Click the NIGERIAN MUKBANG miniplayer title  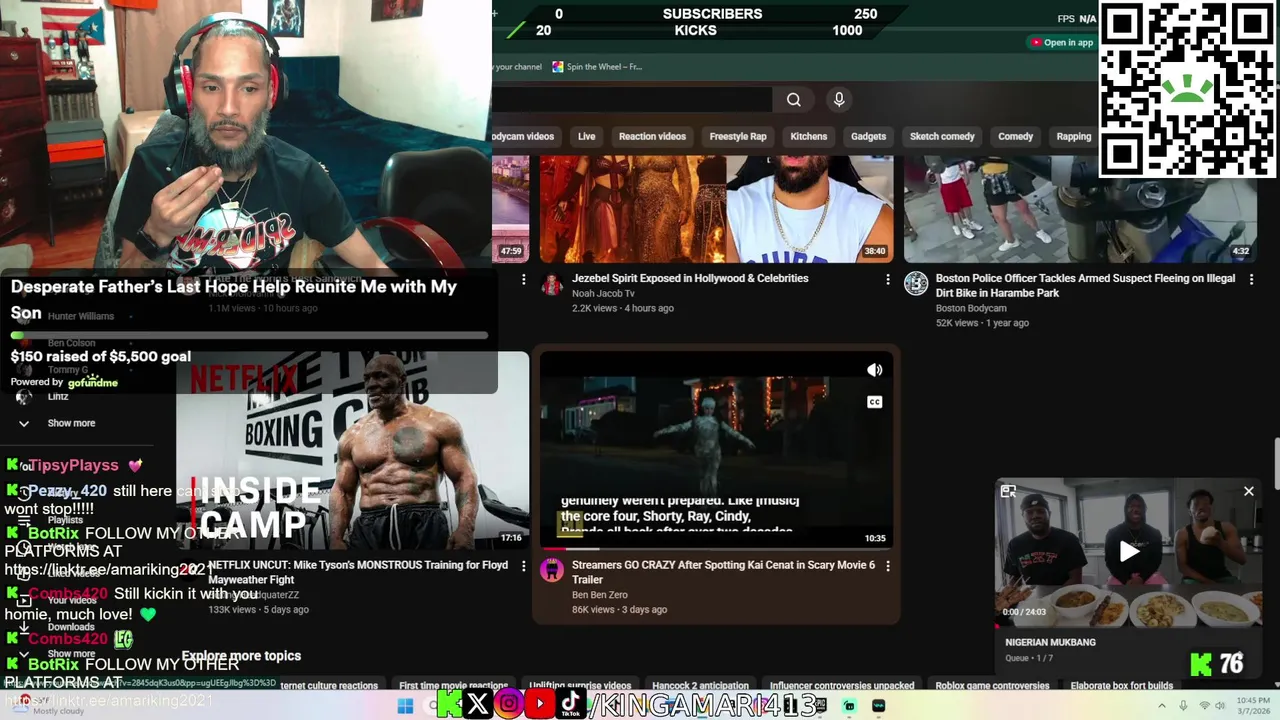pyautogui.click(x=1050, y=642)
